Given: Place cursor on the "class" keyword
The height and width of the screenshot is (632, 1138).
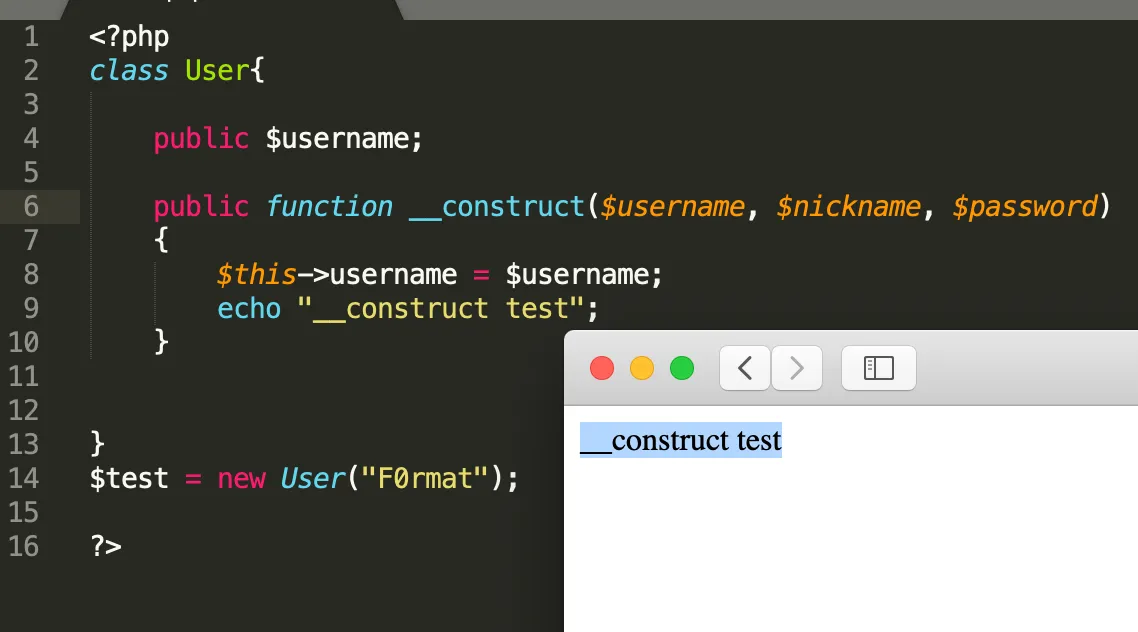Looking at the screenshot, I should coord(129,71).
